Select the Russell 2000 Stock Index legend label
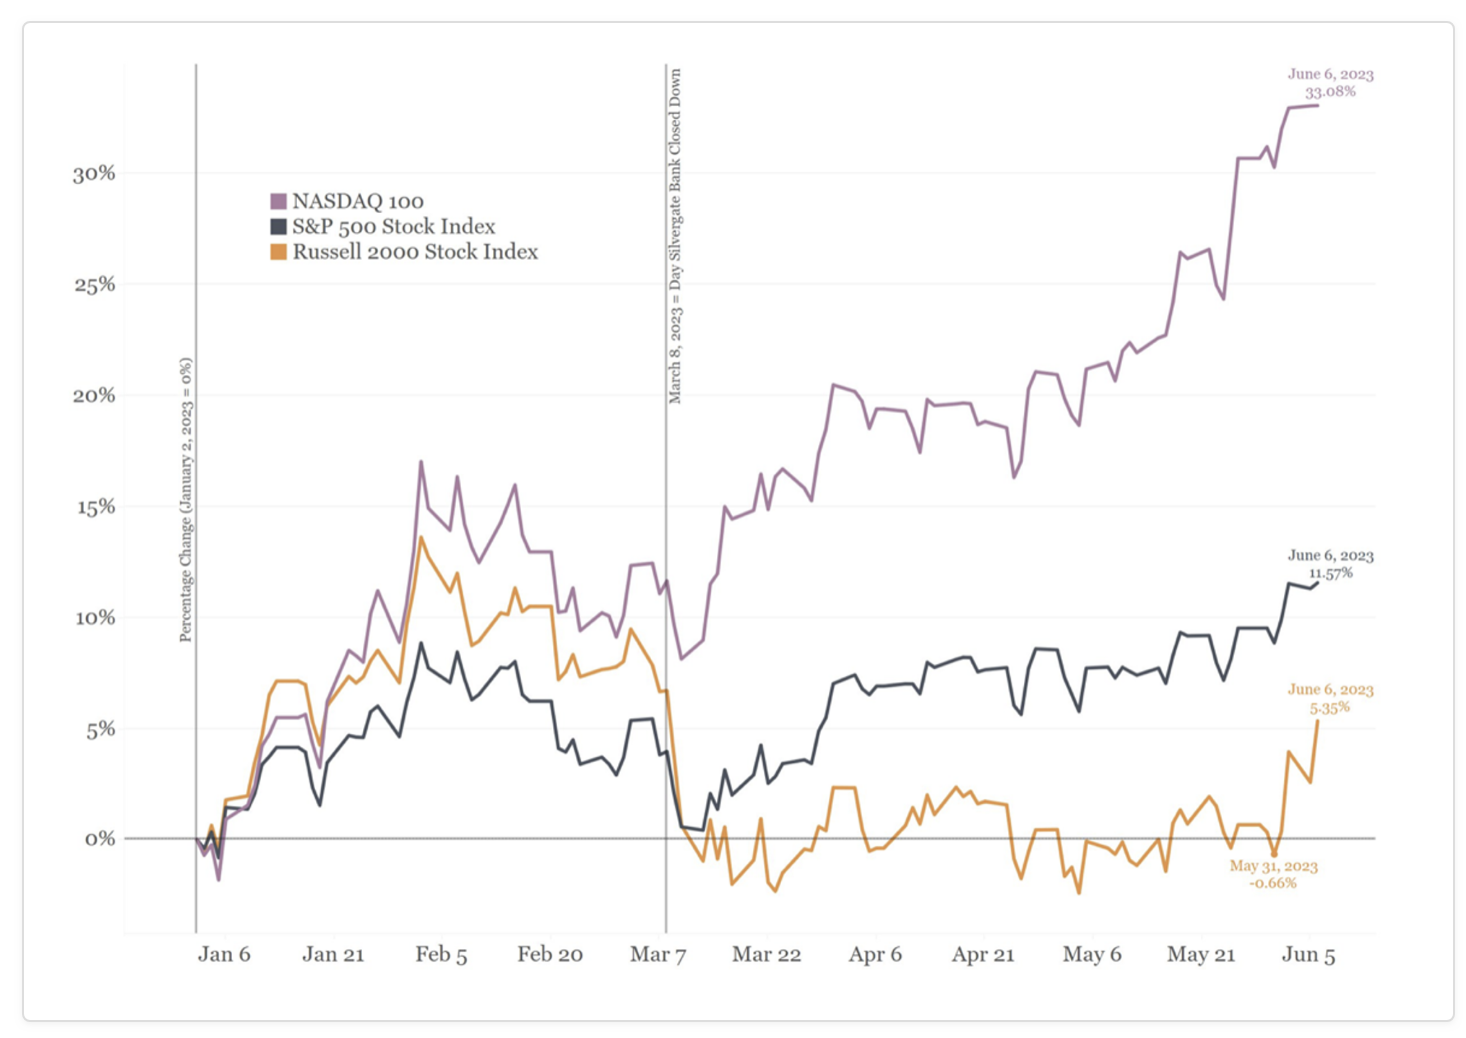 coord(414,252)
